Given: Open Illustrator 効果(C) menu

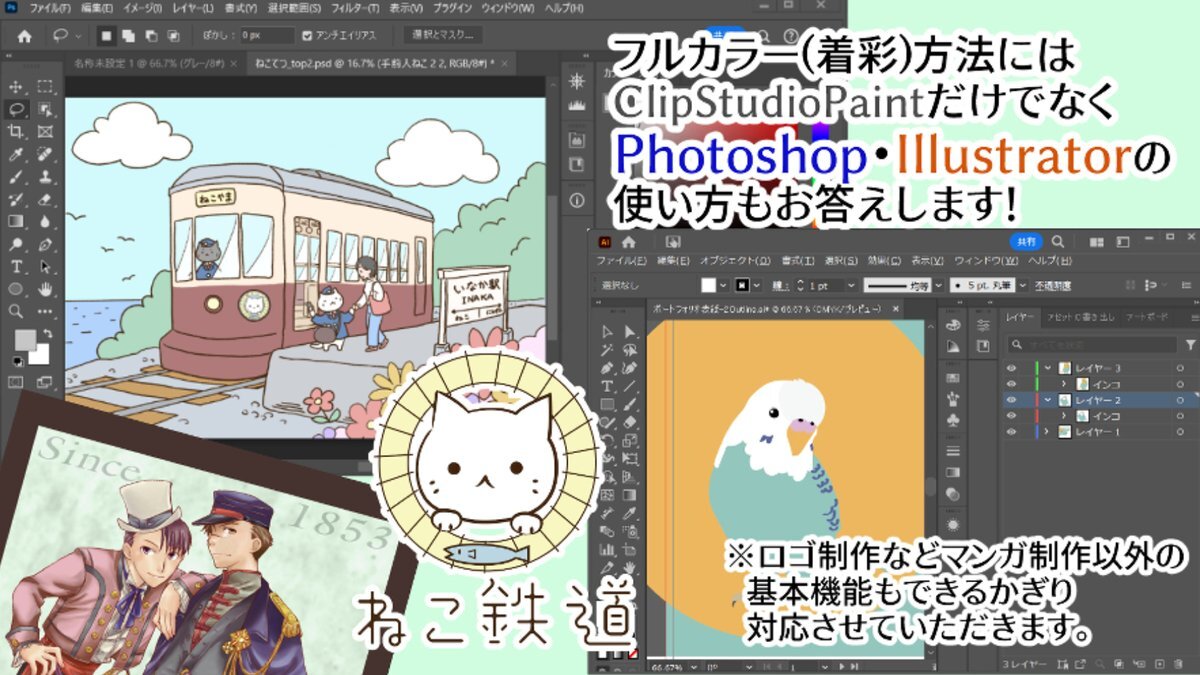Looking at the screenshot, I should click(x=884, y=260).
